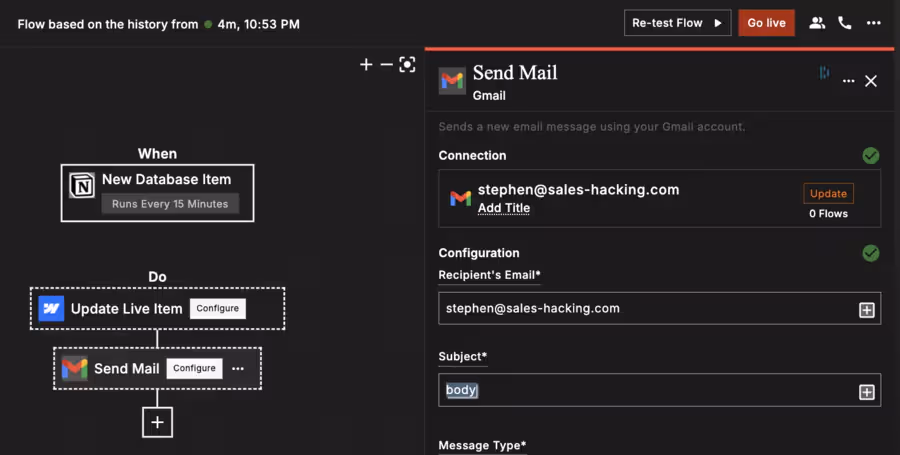
Task: Click the 'Message Type*' label
Action: 482,445
